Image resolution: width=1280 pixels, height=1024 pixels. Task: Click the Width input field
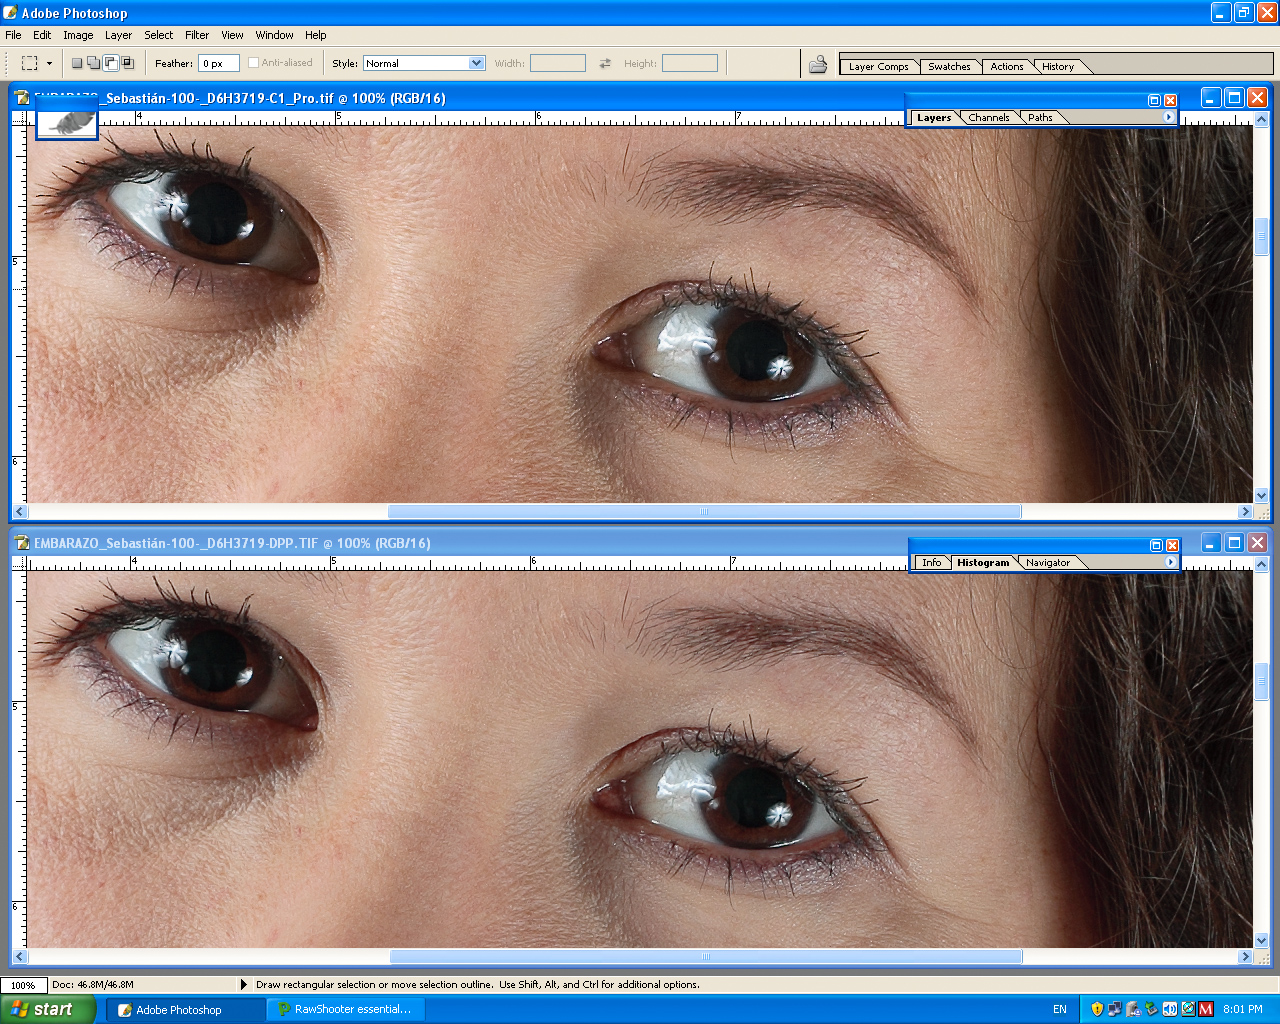click(557, 63)
